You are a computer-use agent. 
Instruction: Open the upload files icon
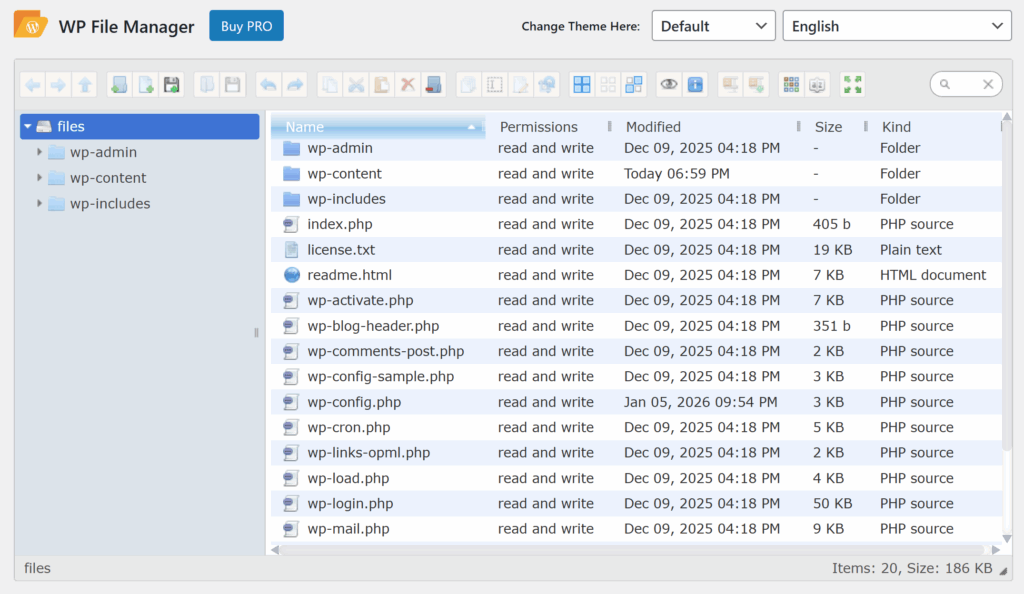[171, 84]
